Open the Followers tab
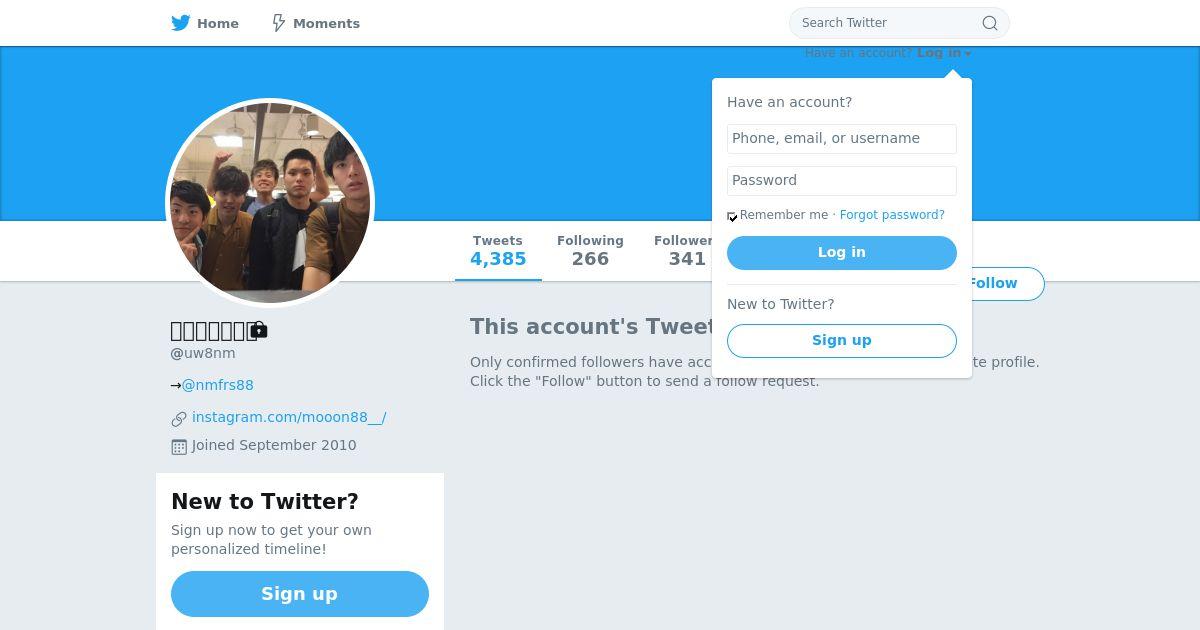Viewport: 1200px width, 630px height. (682, 251)
